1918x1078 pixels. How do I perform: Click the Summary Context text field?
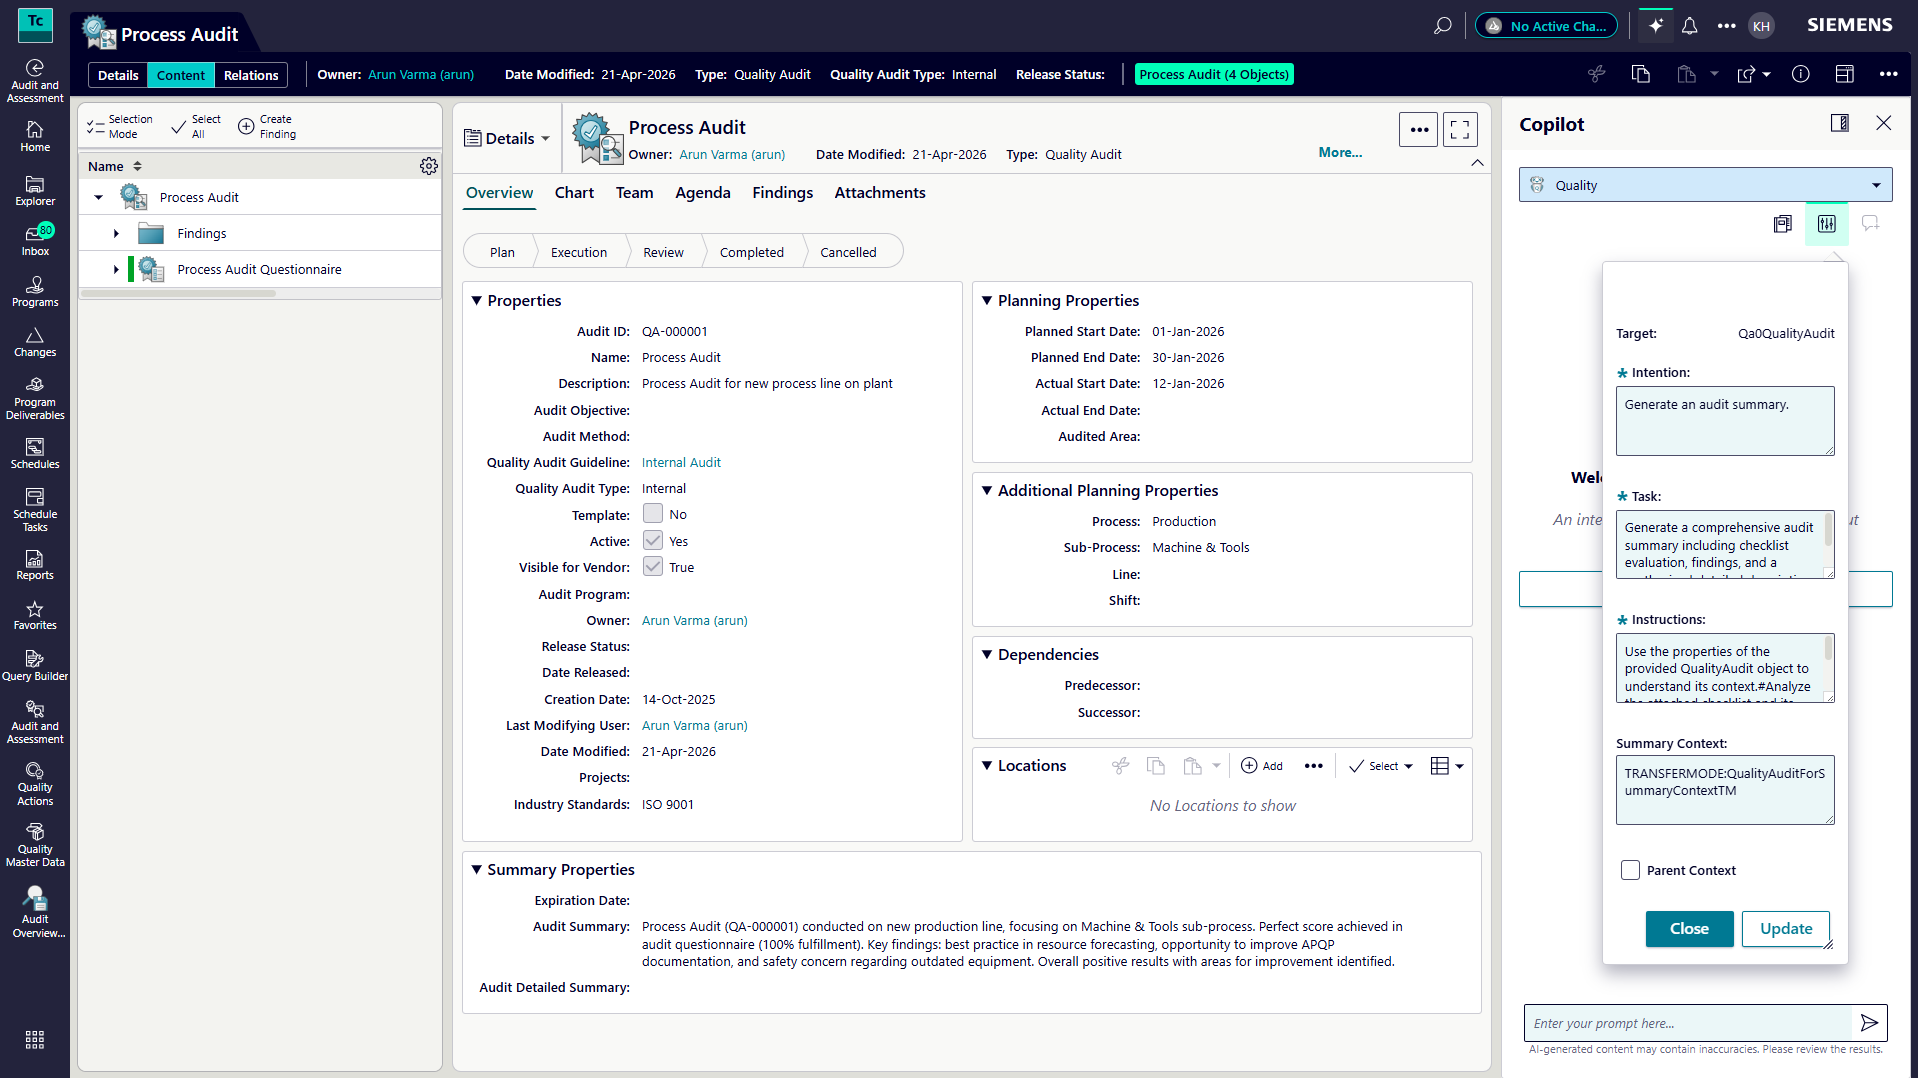point(1725,790)
